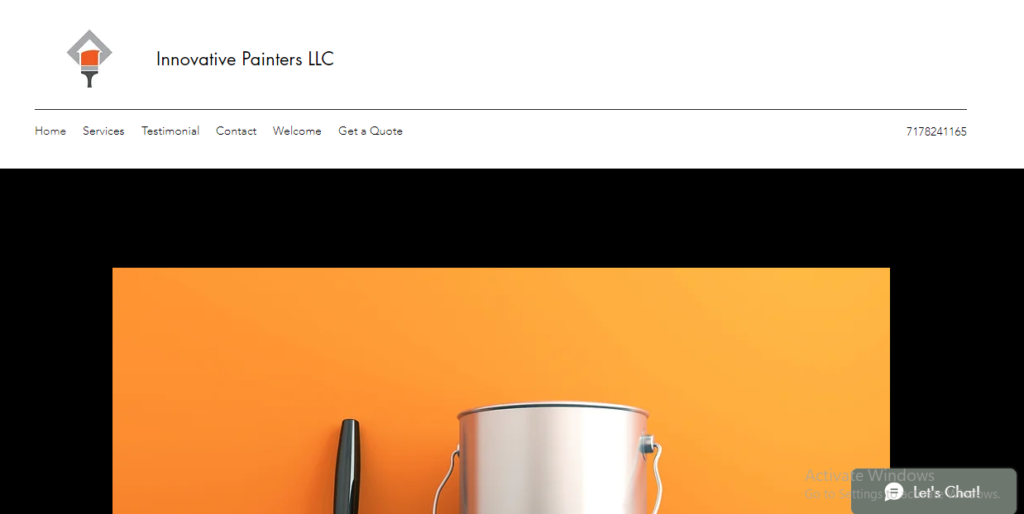Click the horizontal divider under header

click(501, 110)
